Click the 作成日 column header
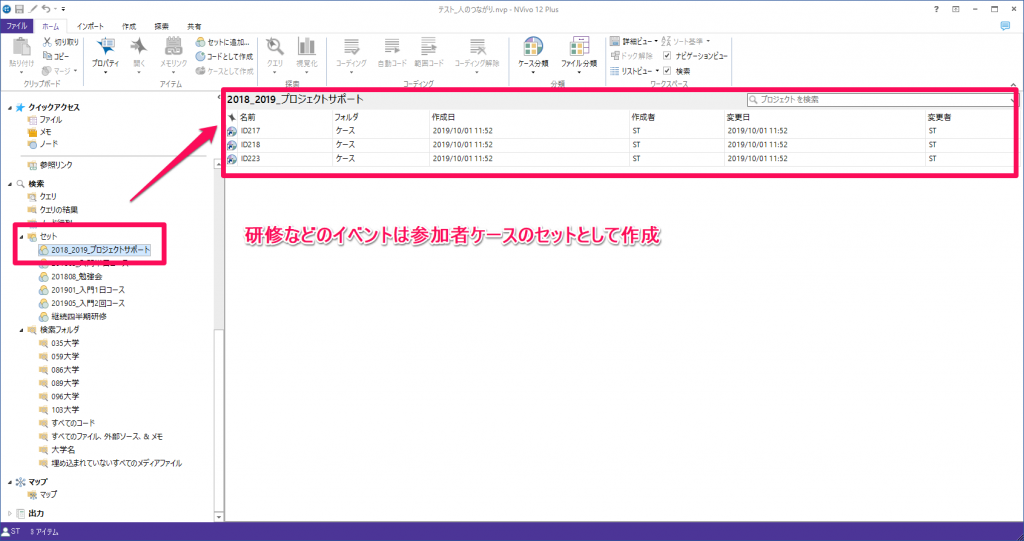Screen dimensions: 1024x541 pos(445,117)
